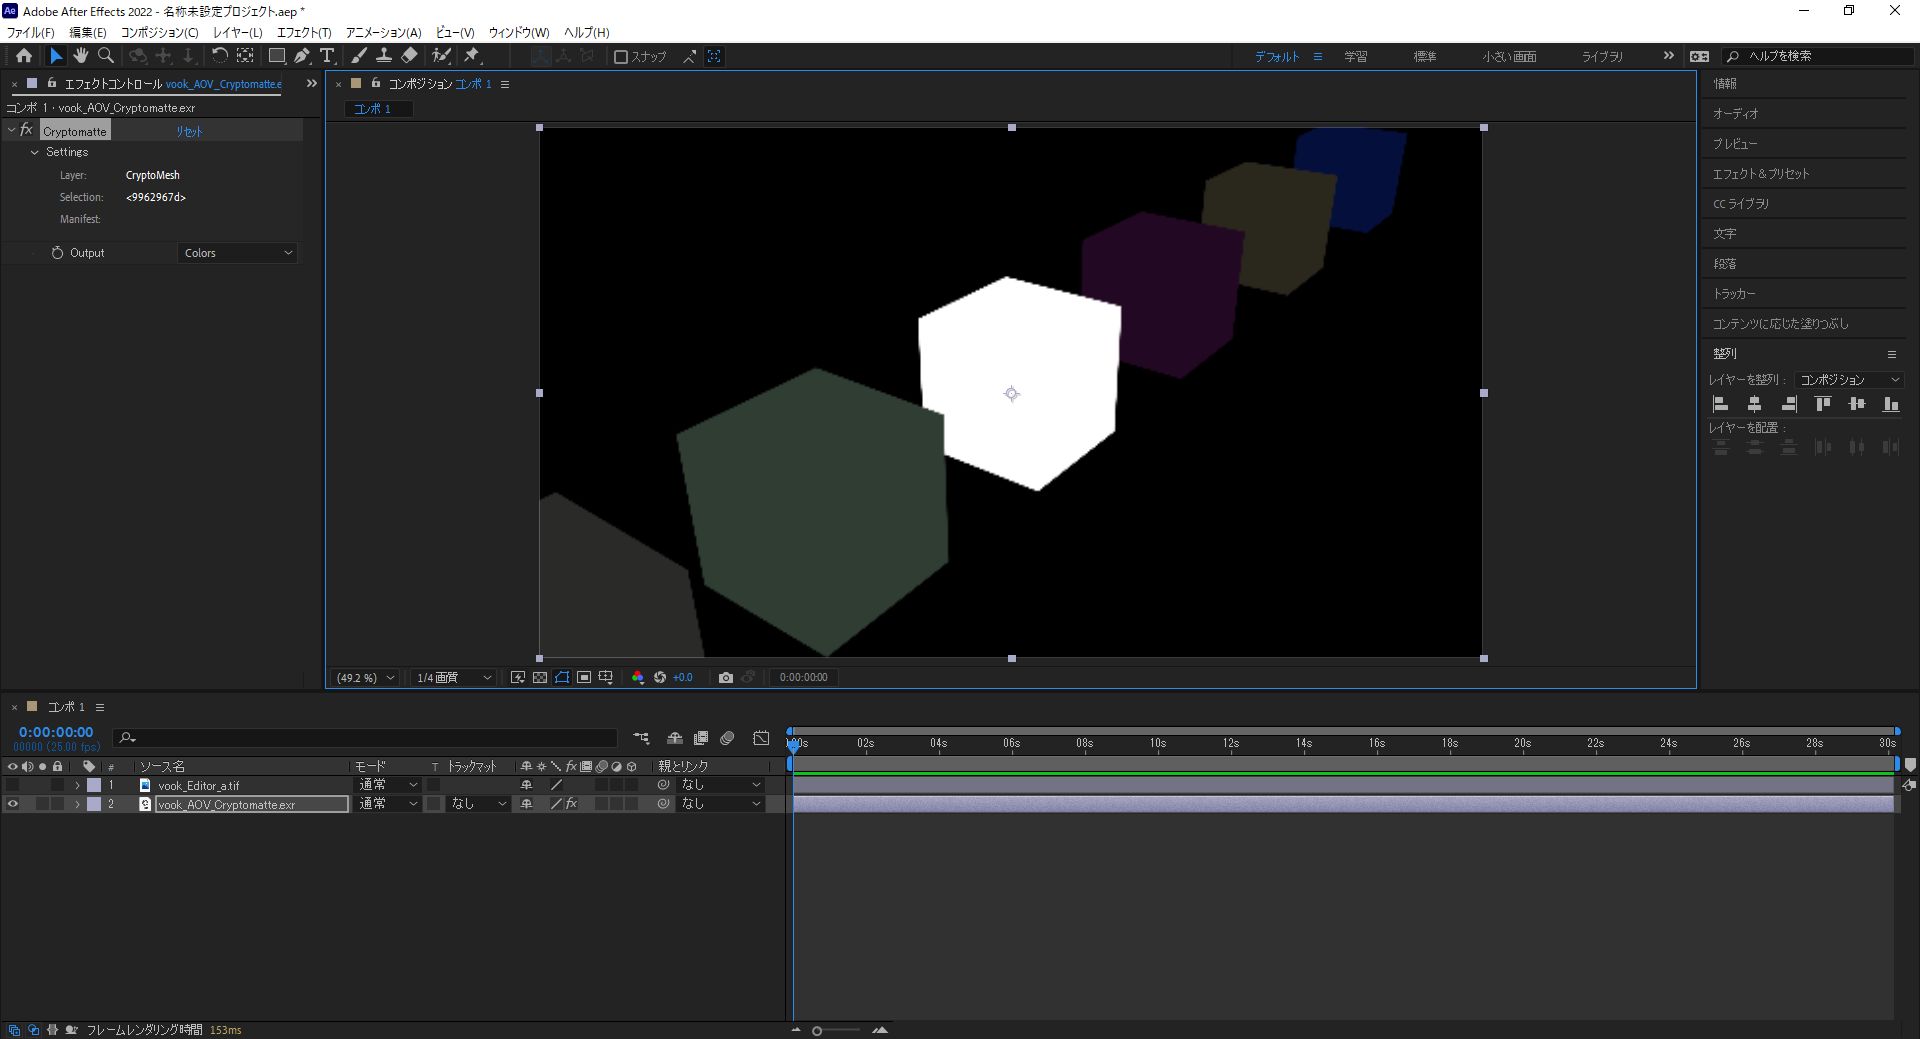Open the Graph Editor in timeline
The height and width of the screenshot is (1039, 1920).
[x=761, y=738]
